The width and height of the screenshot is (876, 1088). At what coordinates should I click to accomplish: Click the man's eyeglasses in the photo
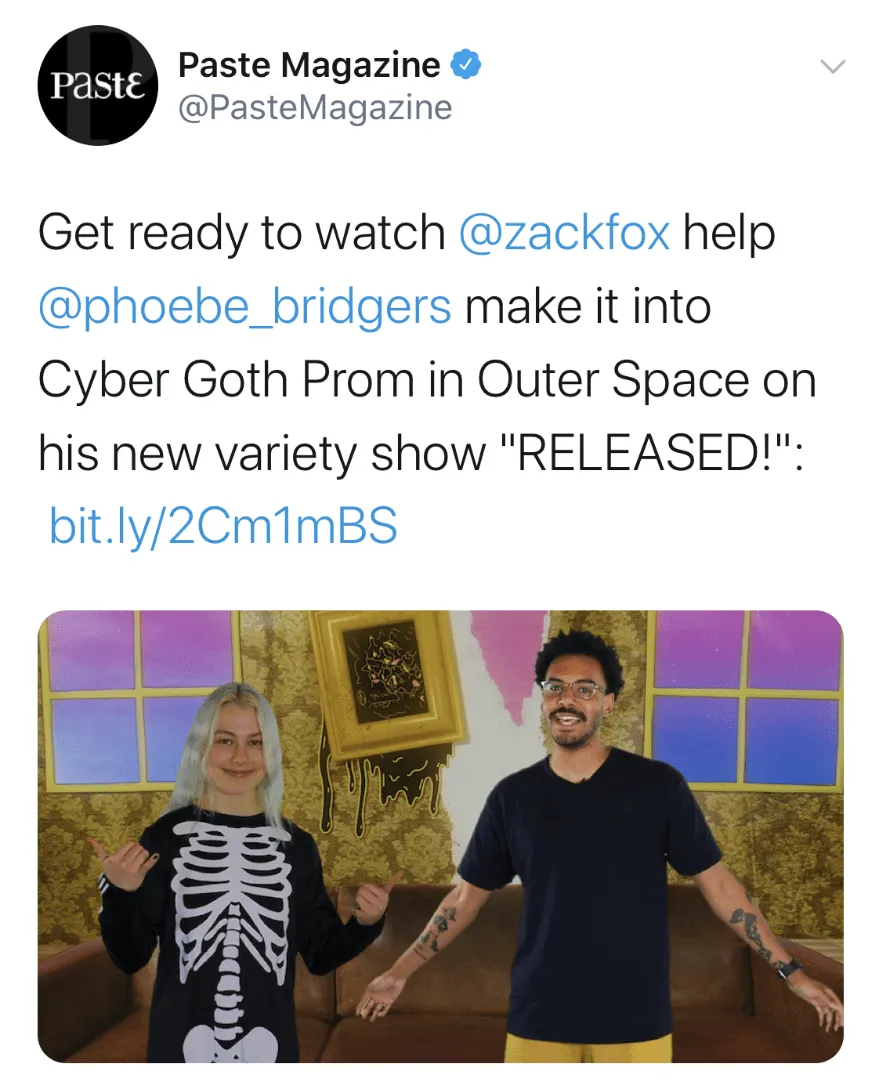(573, 690)
